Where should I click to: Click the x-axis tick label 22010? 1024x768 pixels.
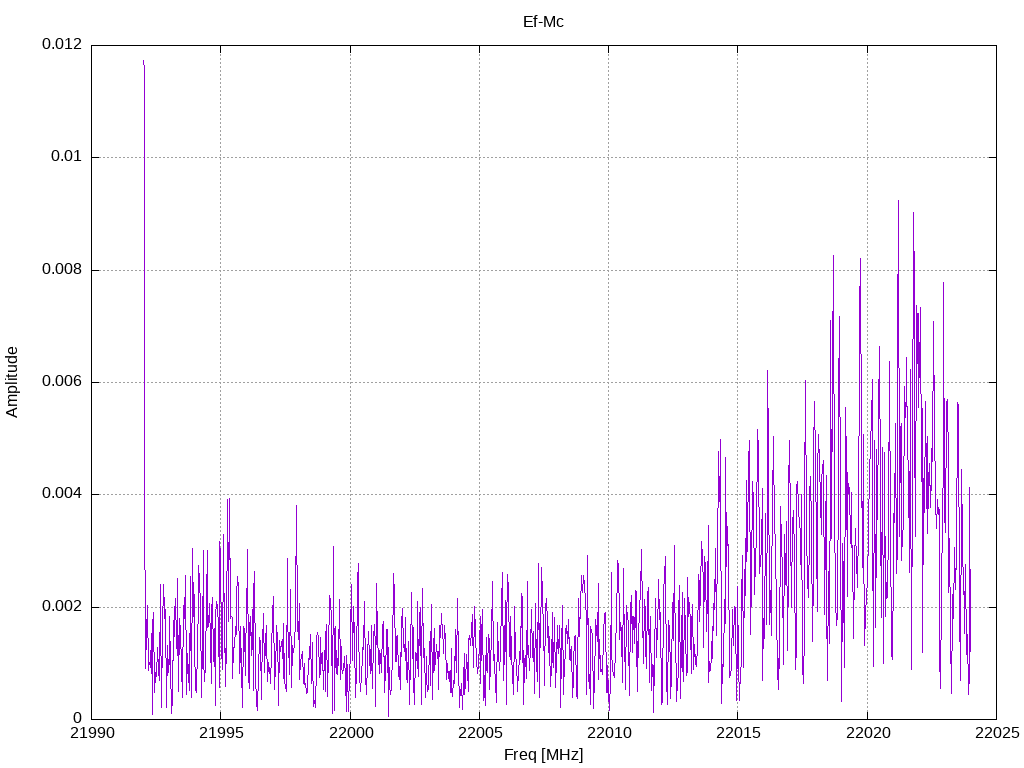click(x=609, y=733)
